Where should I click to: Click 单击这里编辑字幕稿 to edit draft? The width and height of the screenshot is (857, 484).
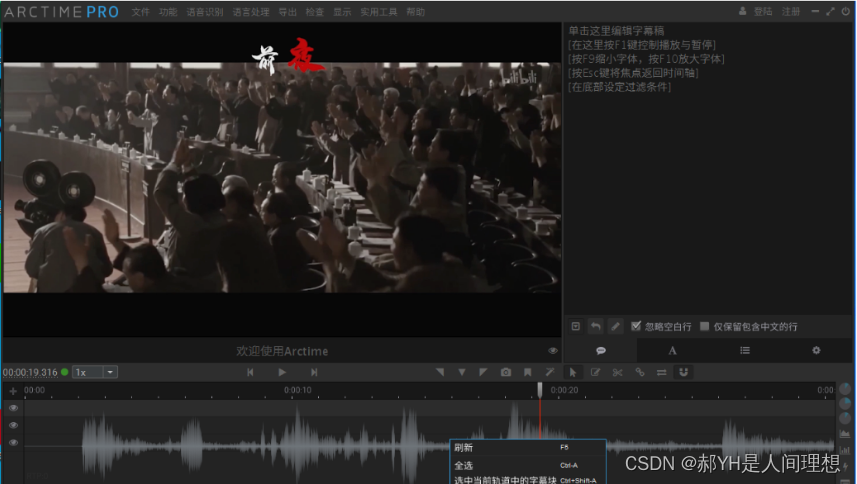tap(616, 31)
